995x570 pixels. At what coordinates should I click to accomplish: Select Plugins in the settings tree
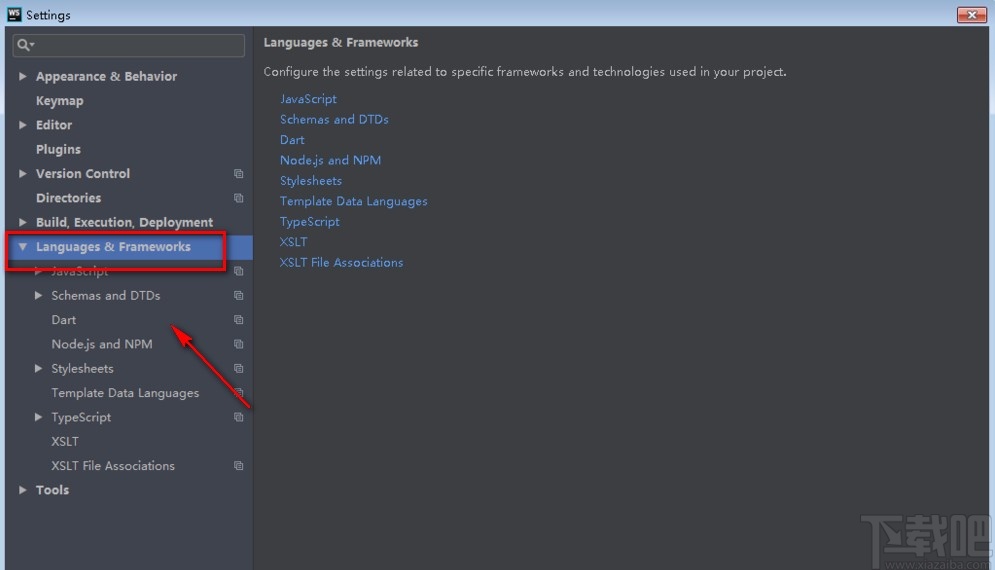pos(58,149)
